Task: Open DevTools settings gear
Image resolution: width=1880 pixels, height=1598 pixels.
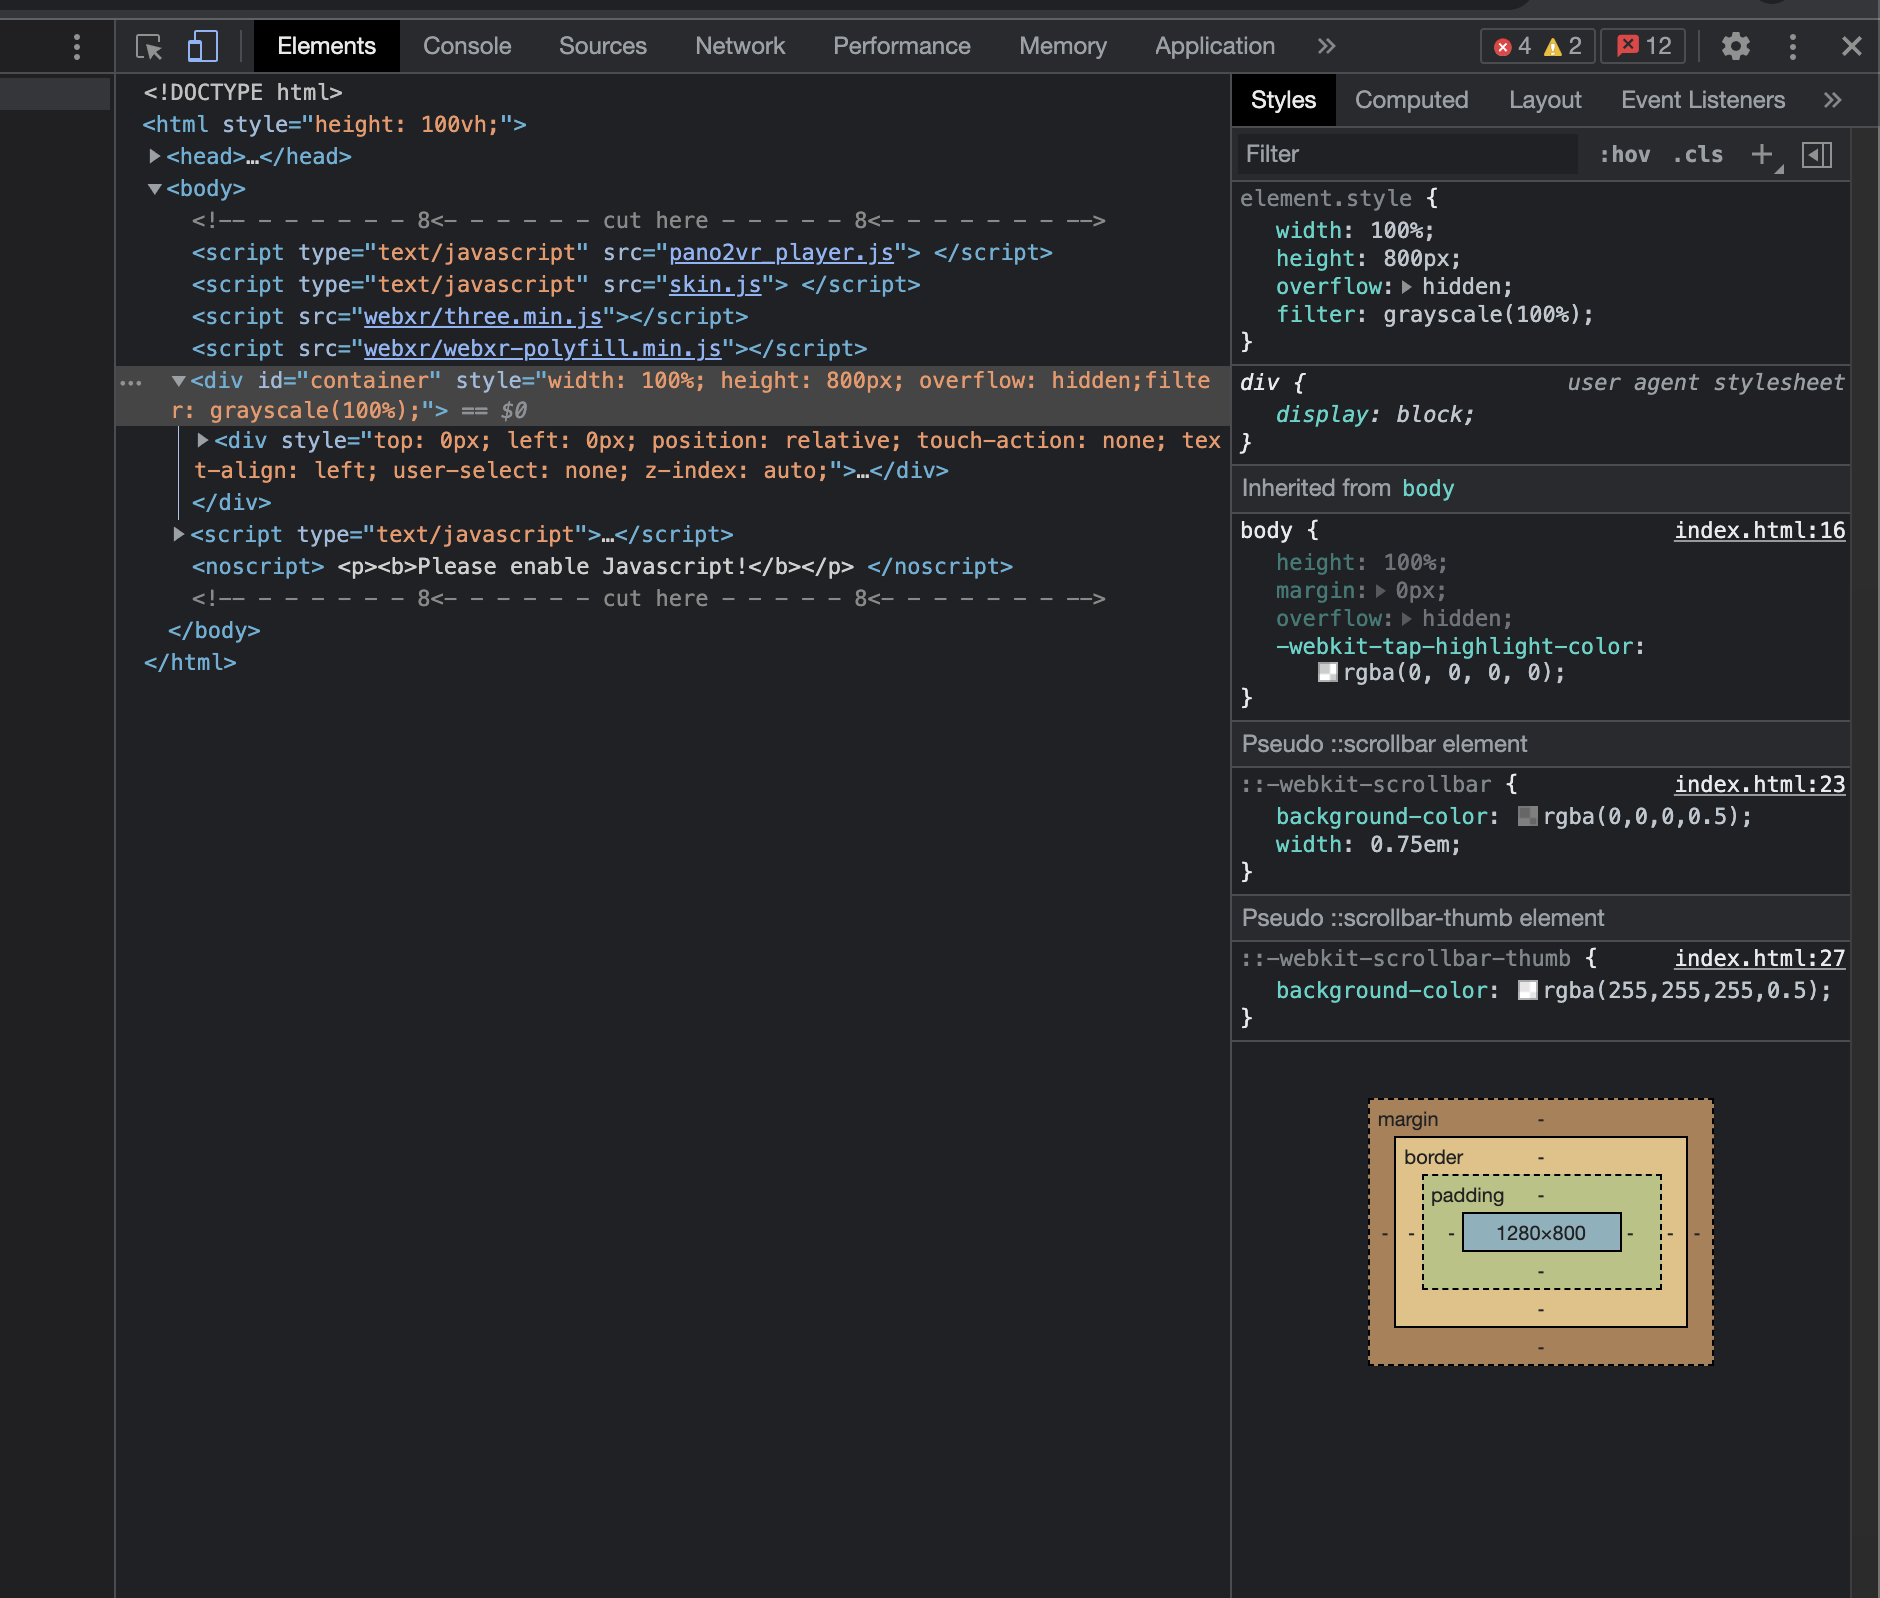Action: (x=1735, y=47)
